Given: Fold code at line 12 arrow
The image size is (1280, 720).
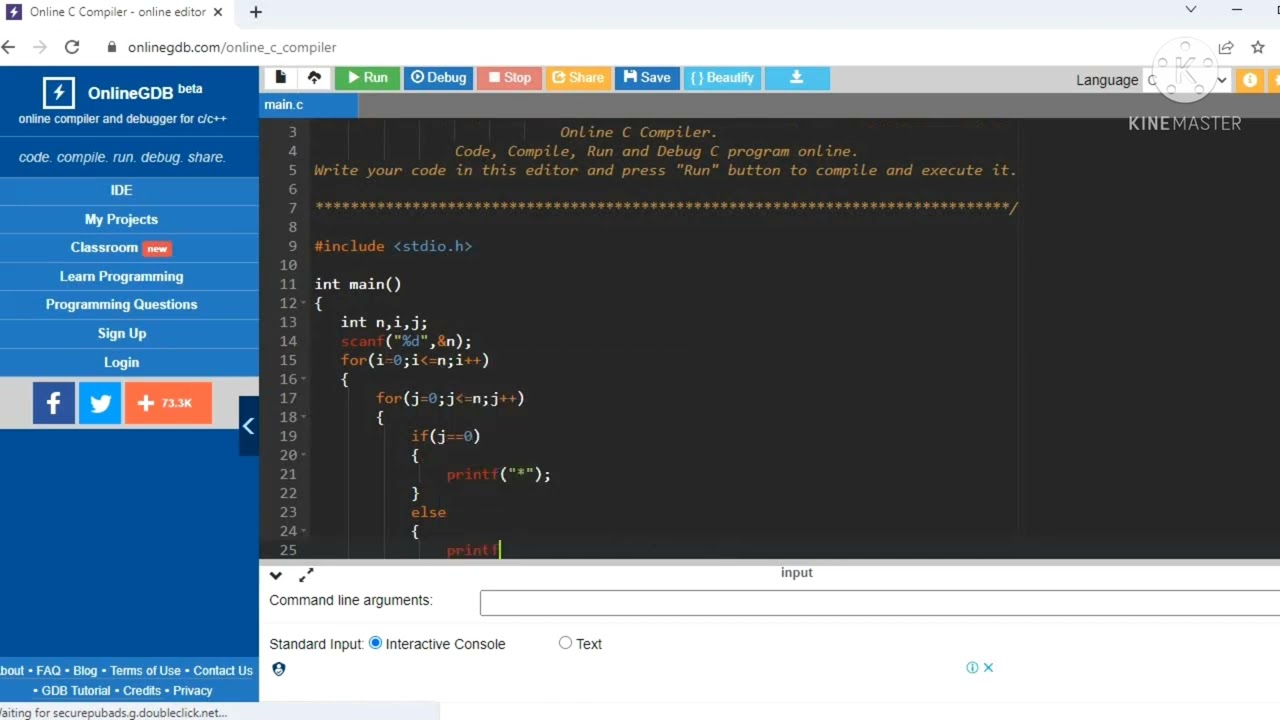Looking at the screenshot, I should [304, 303].
